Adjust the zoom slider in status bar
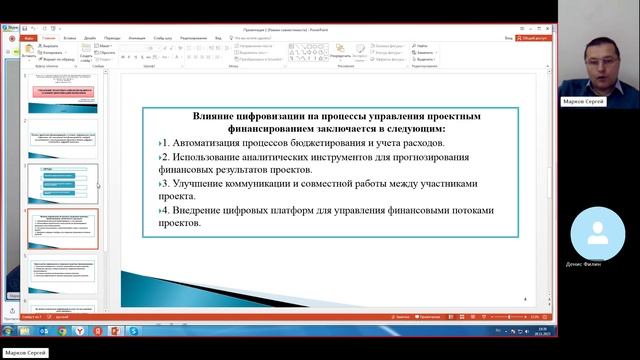The height and width of the screenshot is (360, 640). pos(509,317)
